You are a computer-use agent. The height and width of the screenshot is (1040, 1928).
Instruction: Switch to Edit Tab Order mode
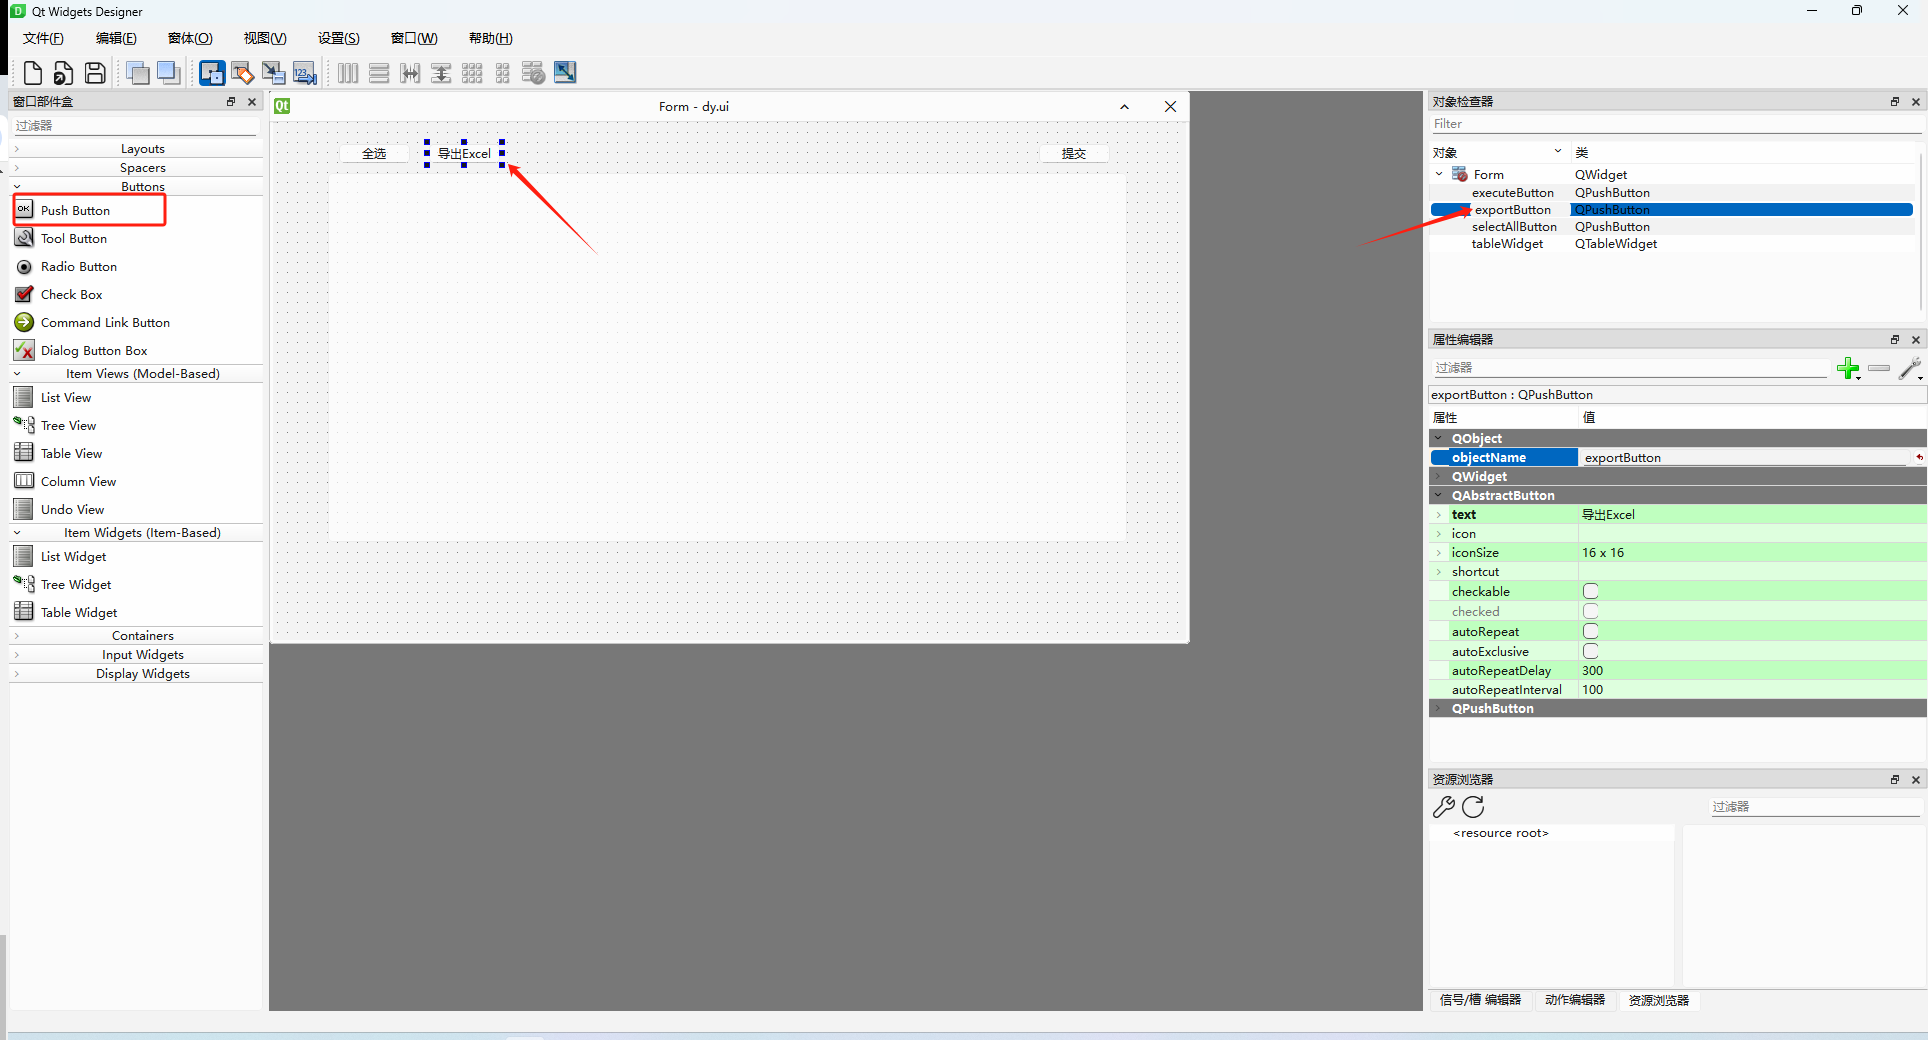304,72
